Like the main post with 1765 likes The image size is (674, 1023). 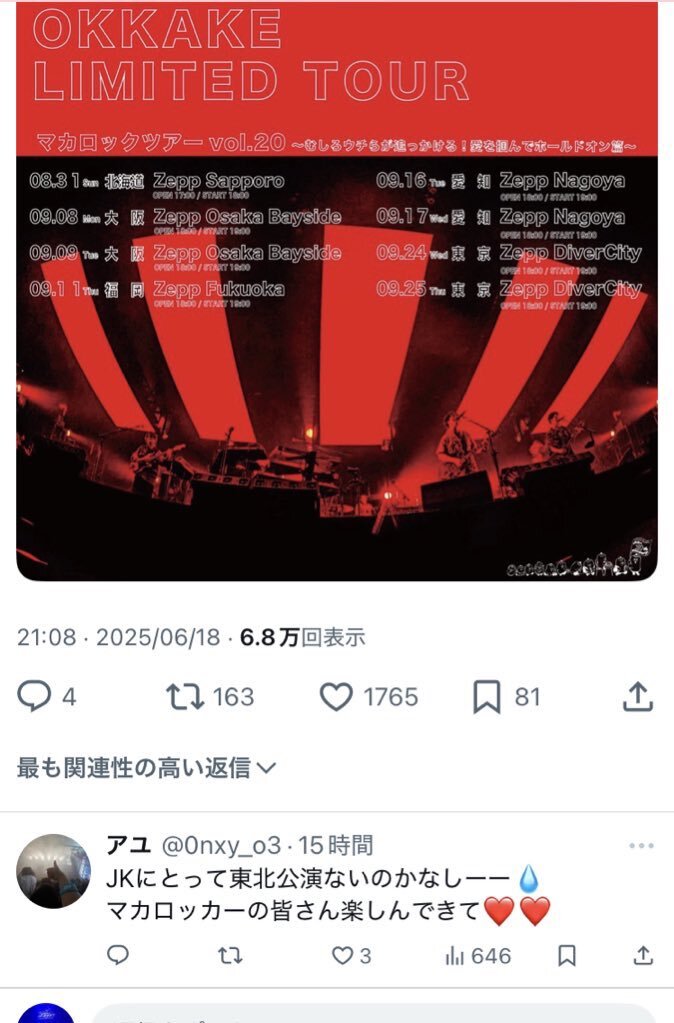pos(336,697)
